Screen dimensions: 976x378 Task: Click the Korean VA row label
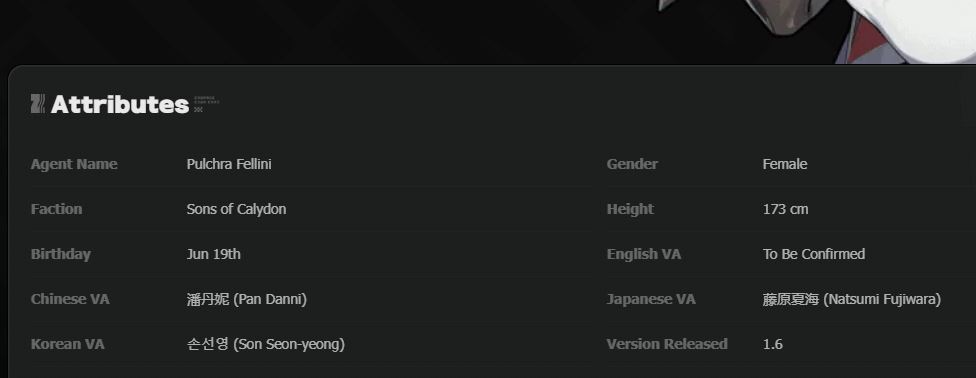[68, 344]
